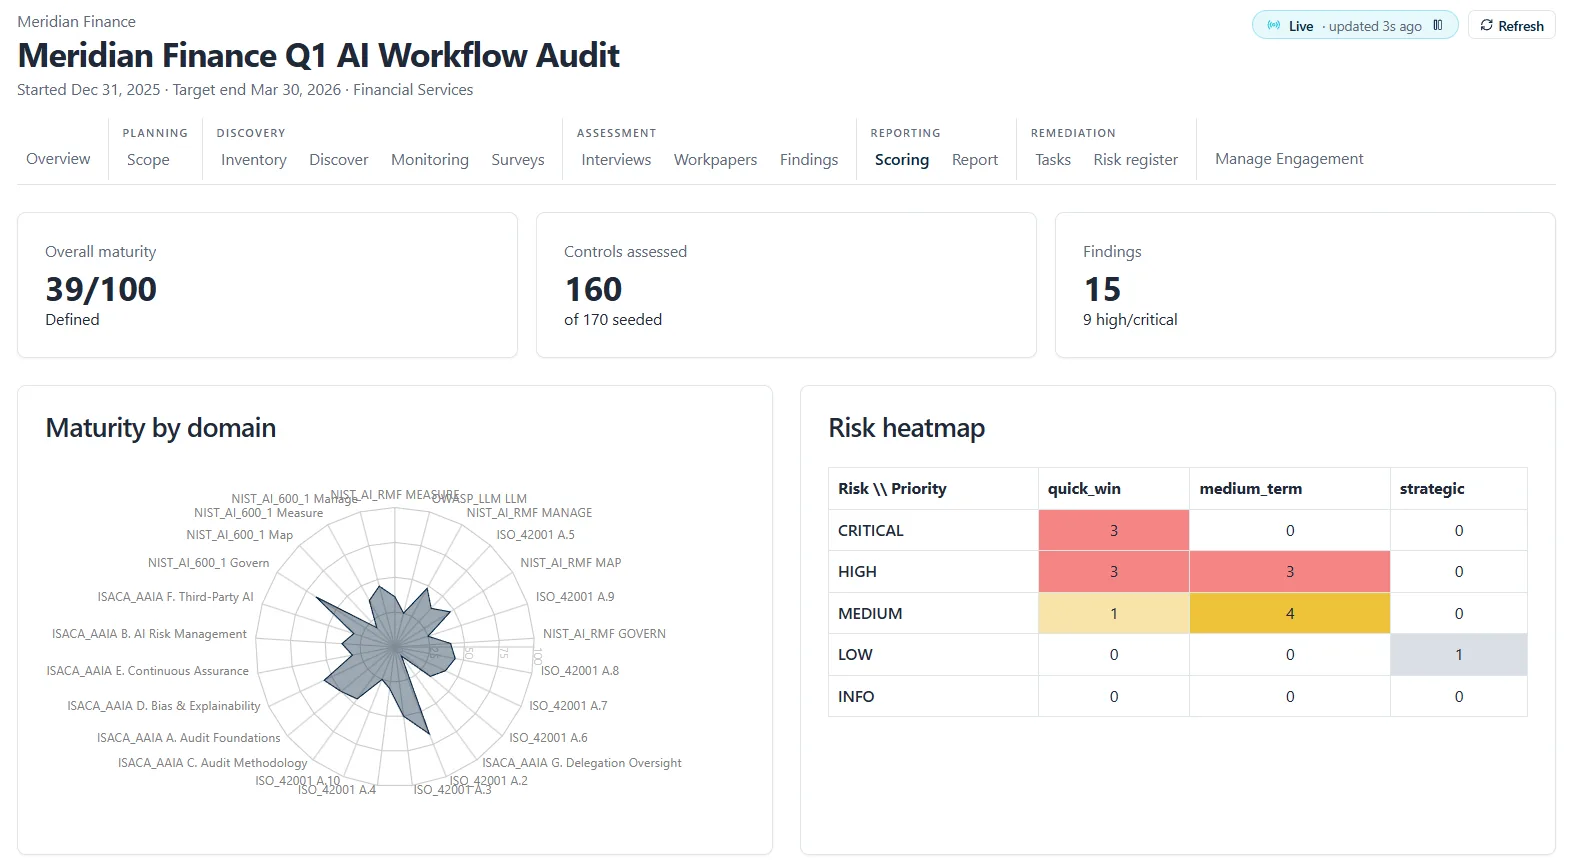Viewport: 1572px width, 863px height.
Task: Click MEDIUM medium_term heatmap cell showing 4
Action: click(x=1290, y=614)
